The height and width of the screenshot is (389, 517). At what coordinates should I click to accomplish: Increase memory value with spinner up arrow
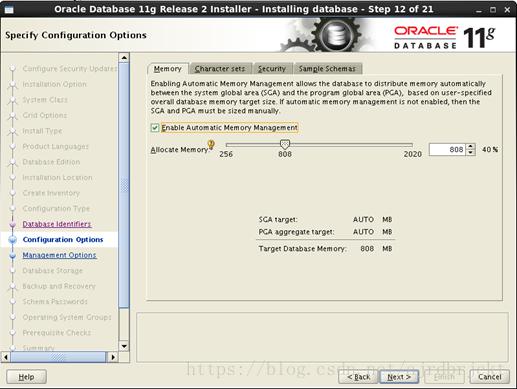pos(470,146)
